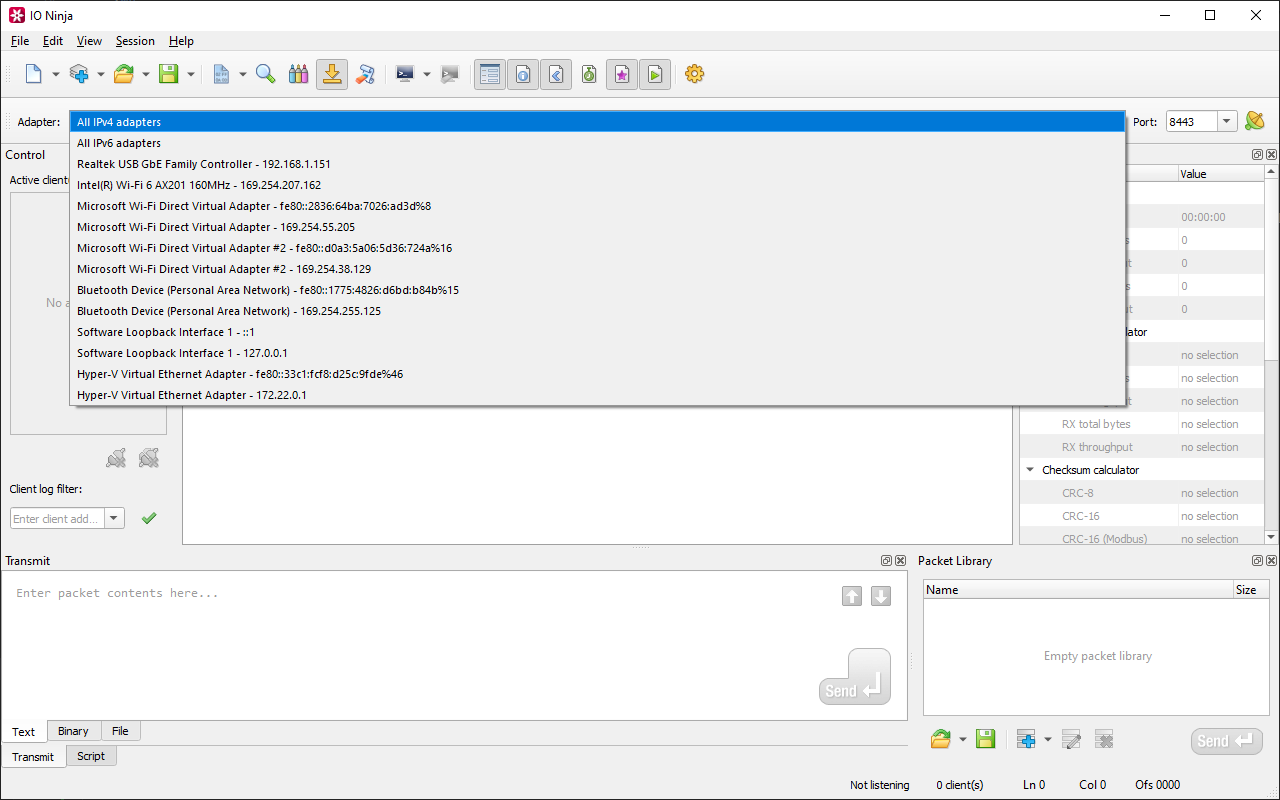Screen dimensions: 1280x800
Task: Toggle the purple star pane button
Action: 622,74
